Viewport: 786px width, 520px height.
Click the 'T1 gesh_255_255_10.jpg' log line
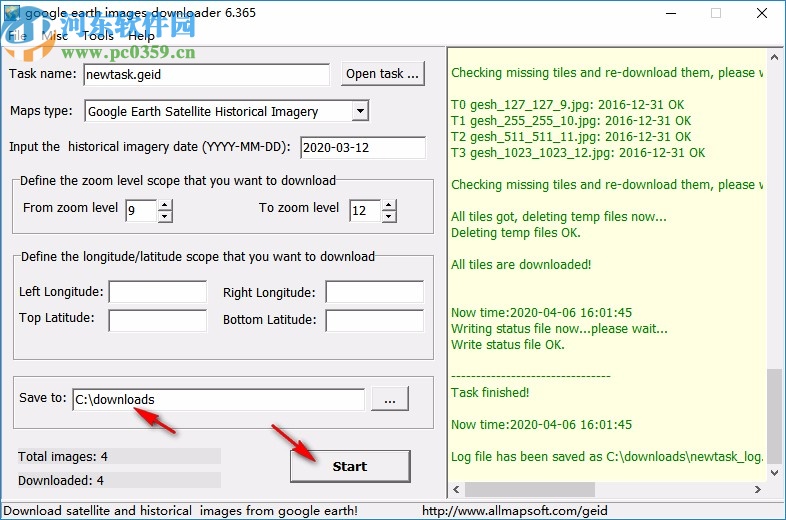(x=571, y=121)
